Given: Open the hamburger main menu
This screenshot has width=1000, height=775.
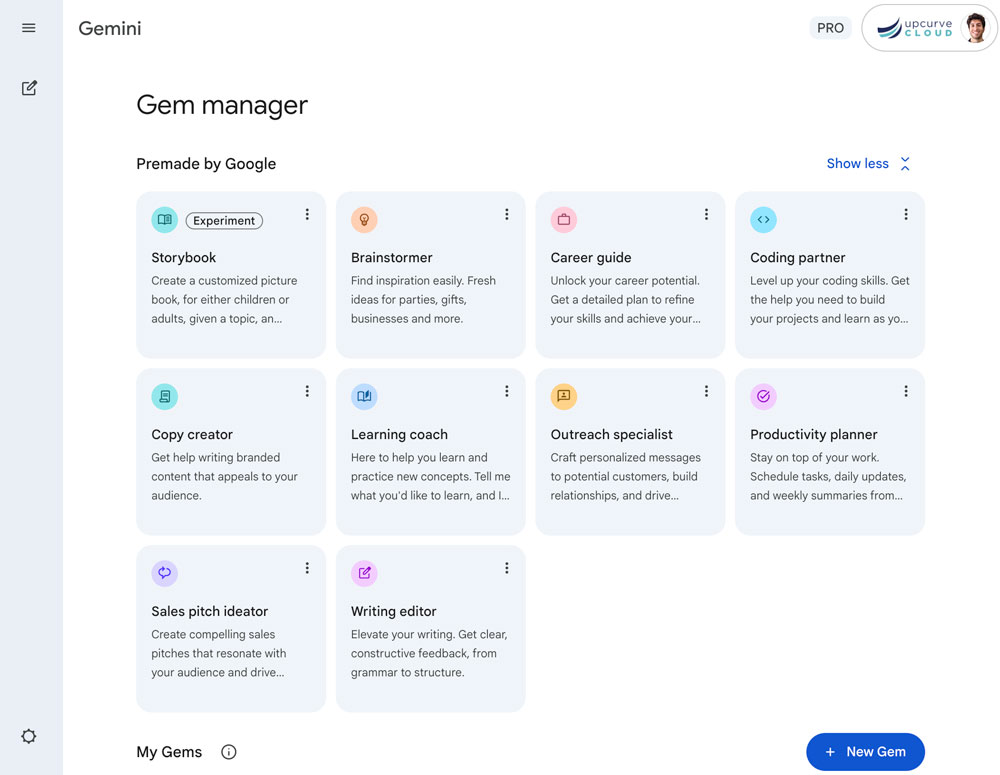Looking at the screenshot, I should tap(29, 28).
